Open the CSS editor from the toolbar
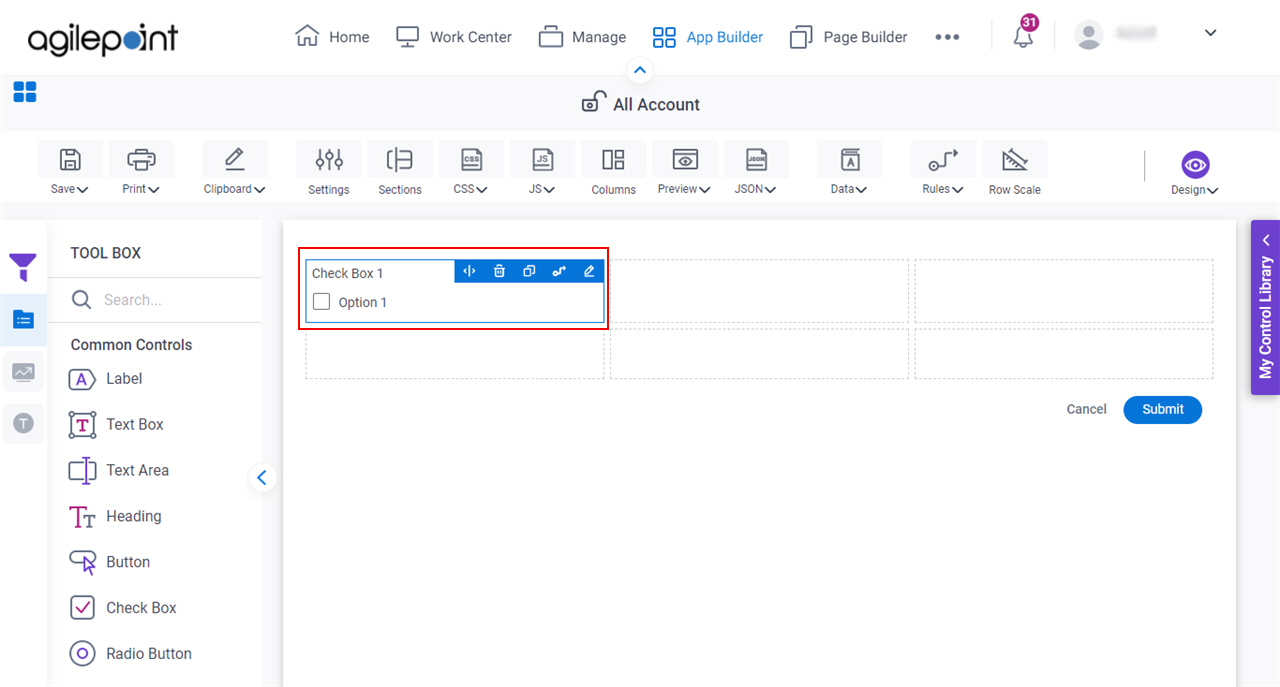The image size is (1280, 687). (x=470, y=168)
